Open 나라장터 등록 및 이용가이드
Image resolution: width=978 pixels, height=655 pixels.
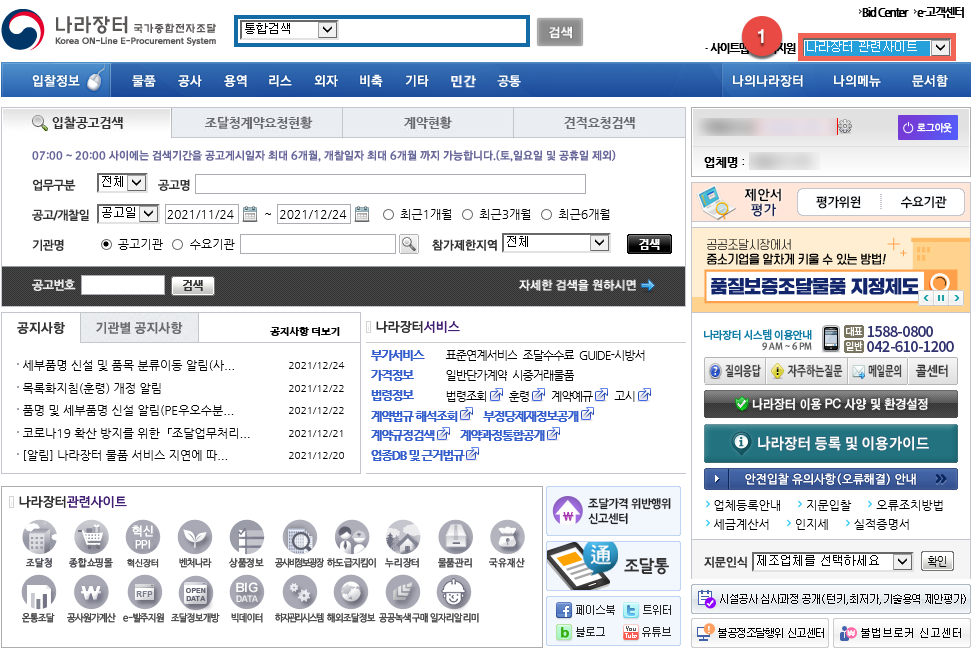tap(831, 443)
